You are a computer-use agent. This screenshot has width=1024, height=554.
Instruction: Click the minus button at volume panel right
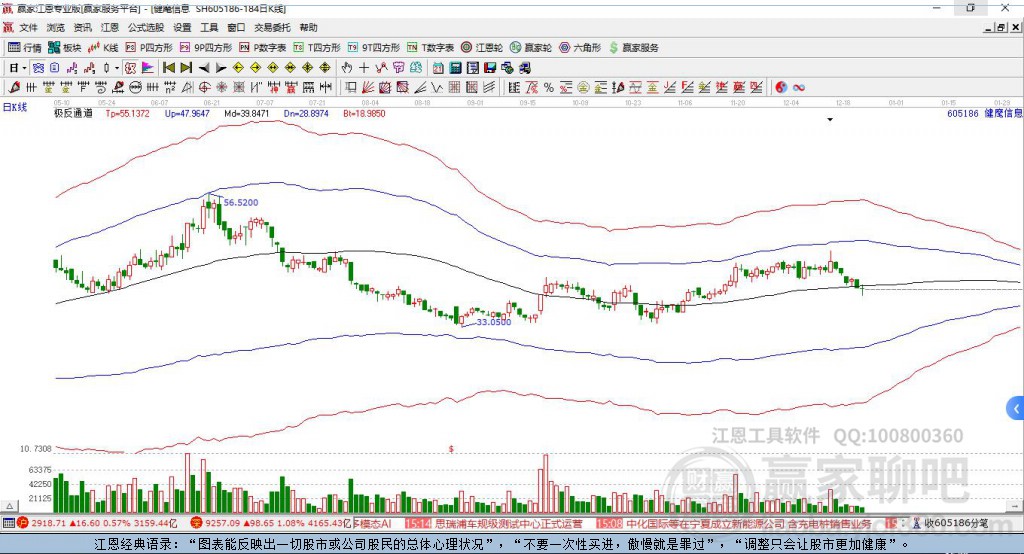coord(1015,506)
